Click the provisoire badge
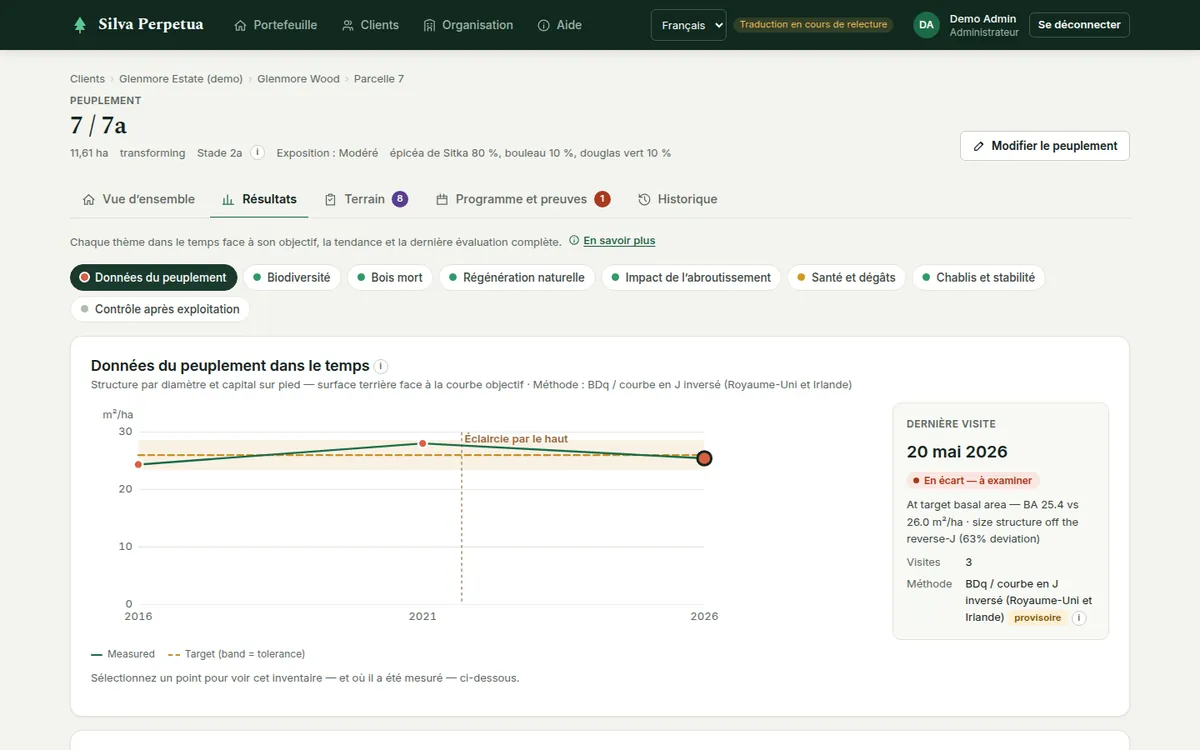Image resolution: width=1200 pixels, height=750 pixels. tap(1037, 618)
